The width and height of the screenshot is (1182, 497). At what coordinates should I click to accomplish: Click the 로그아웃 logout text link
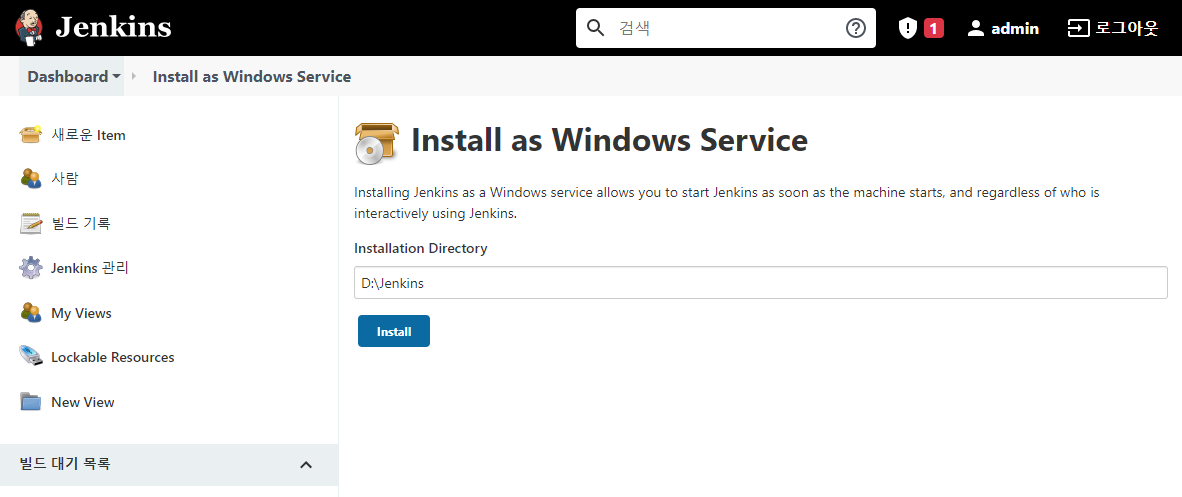pos(1126,29)
